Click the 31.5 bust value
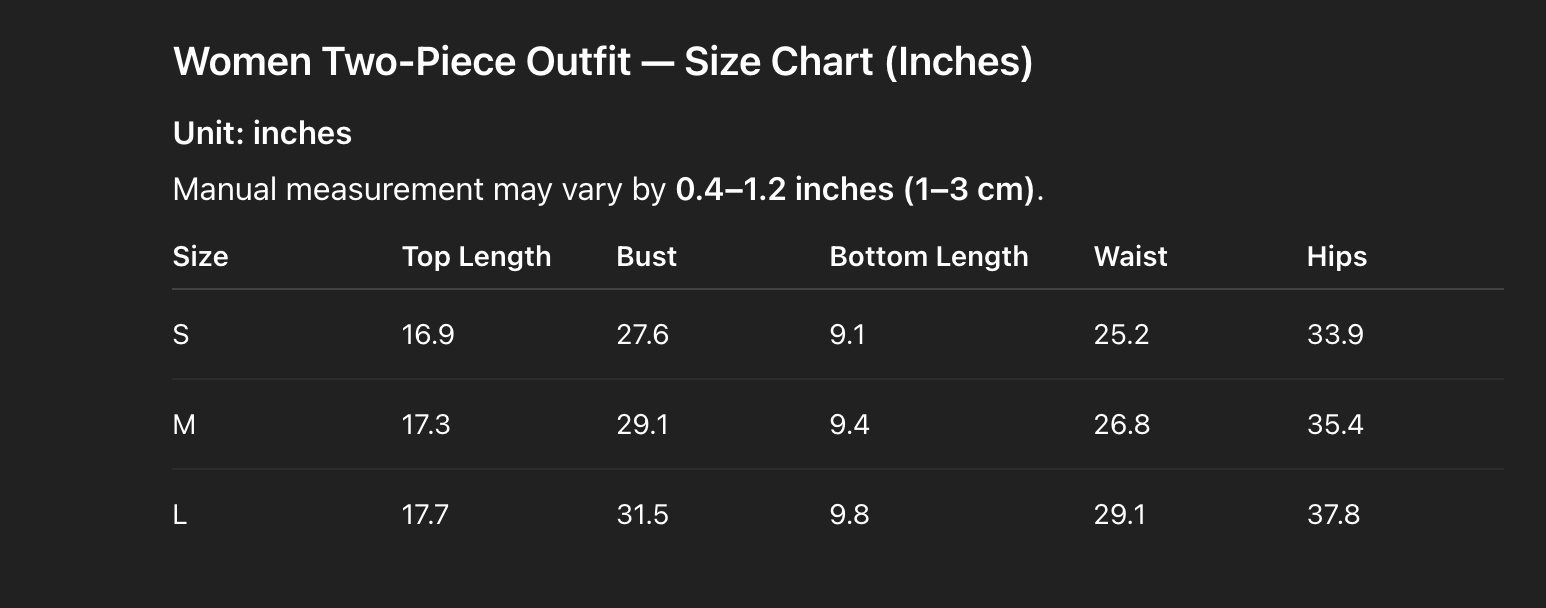 pyautogui.click(x=642, y=515)
